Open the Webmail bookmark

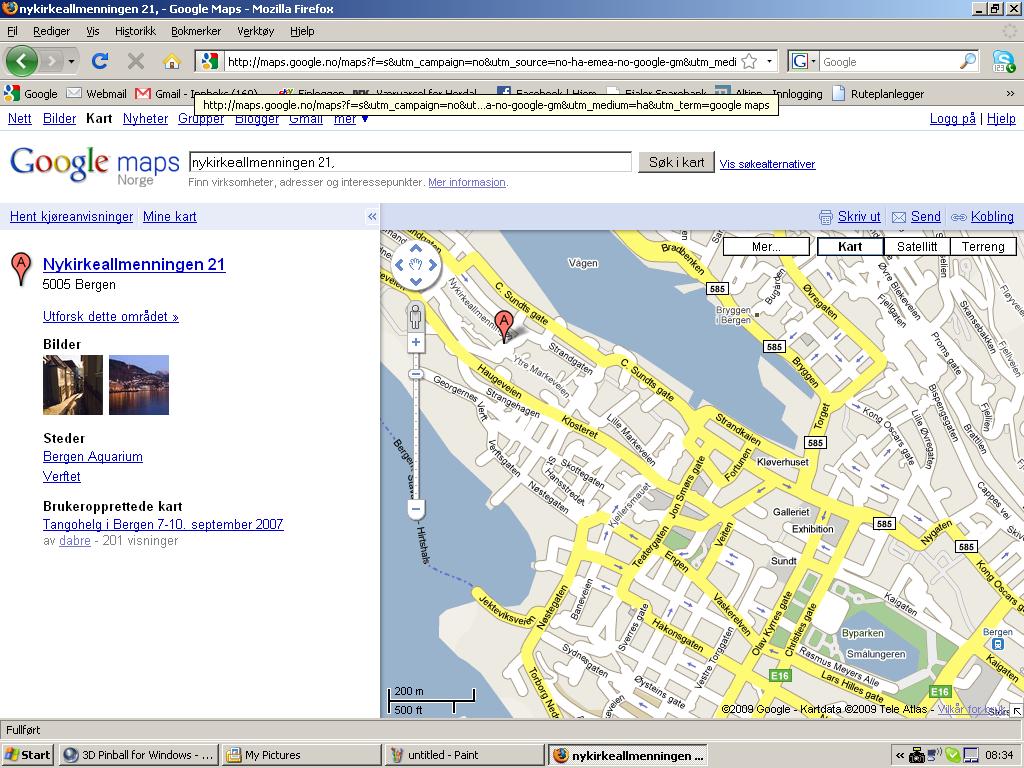97,93
